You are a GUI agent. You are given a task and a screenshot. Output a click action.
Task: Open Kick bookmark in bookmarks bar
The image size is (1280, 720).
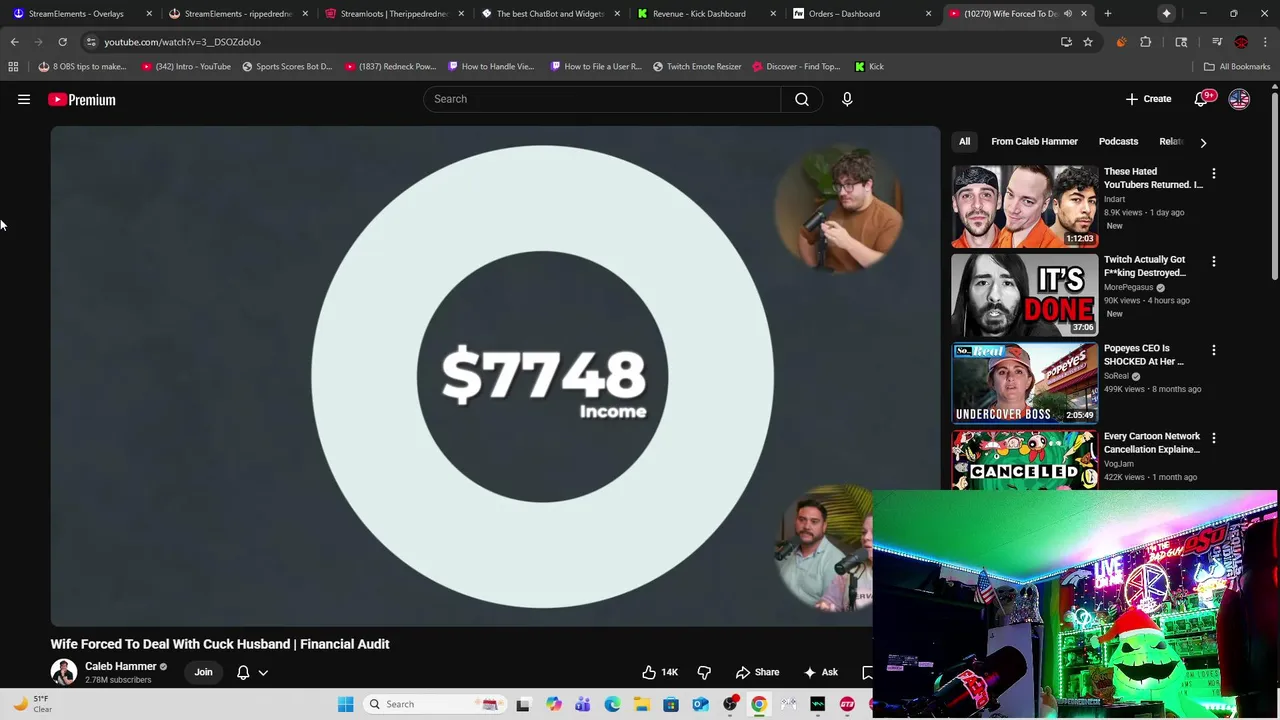point(869,67)
